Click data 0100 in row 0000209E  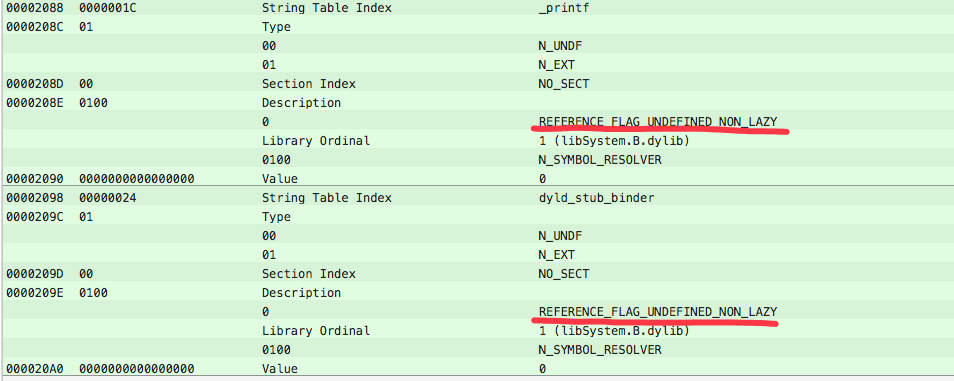[93, 293]
